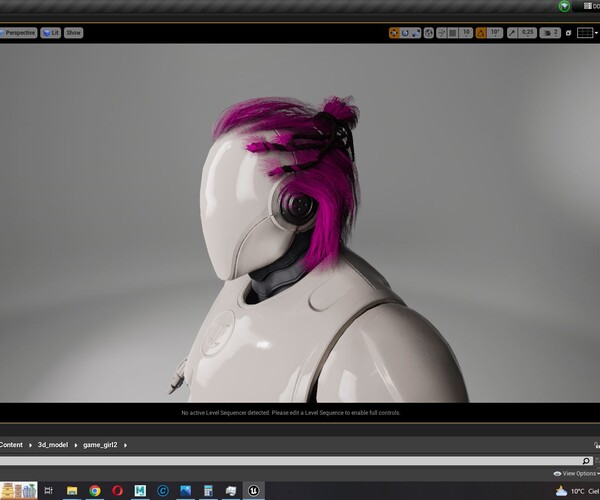Switch to the rotate gizmo mode

[x=405, y=33]
